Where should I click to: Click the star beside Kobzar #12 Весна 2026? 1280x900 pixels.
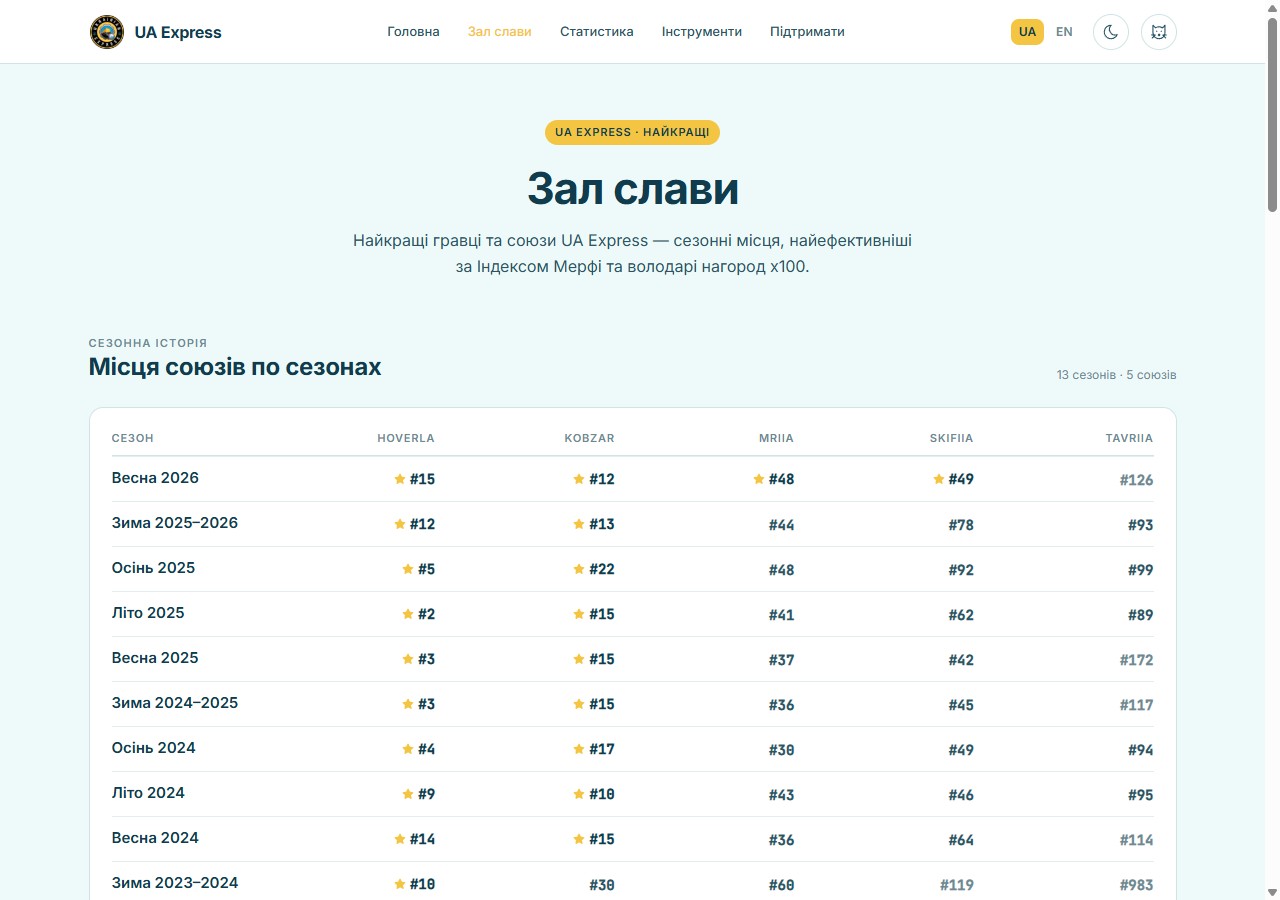579,479
